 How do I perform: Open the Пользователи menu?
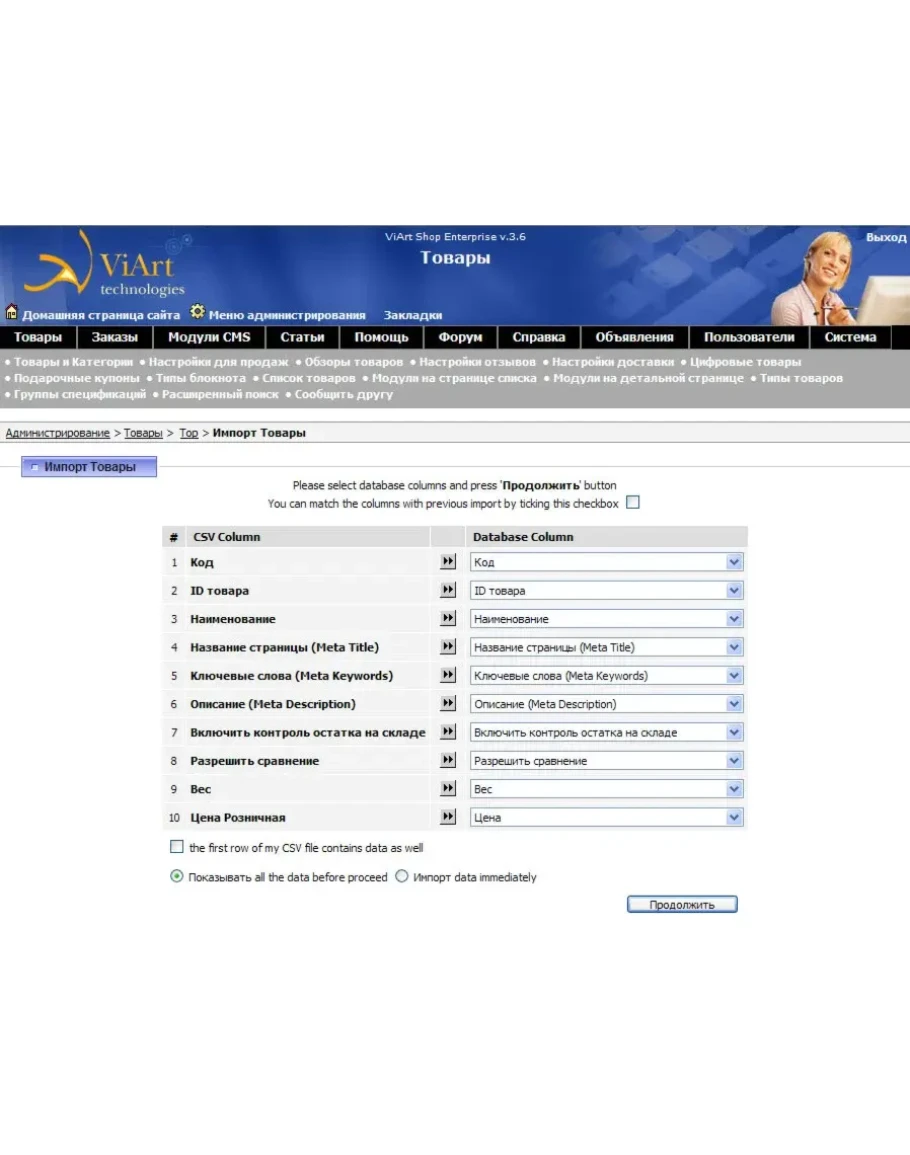[x=748, y=338]
